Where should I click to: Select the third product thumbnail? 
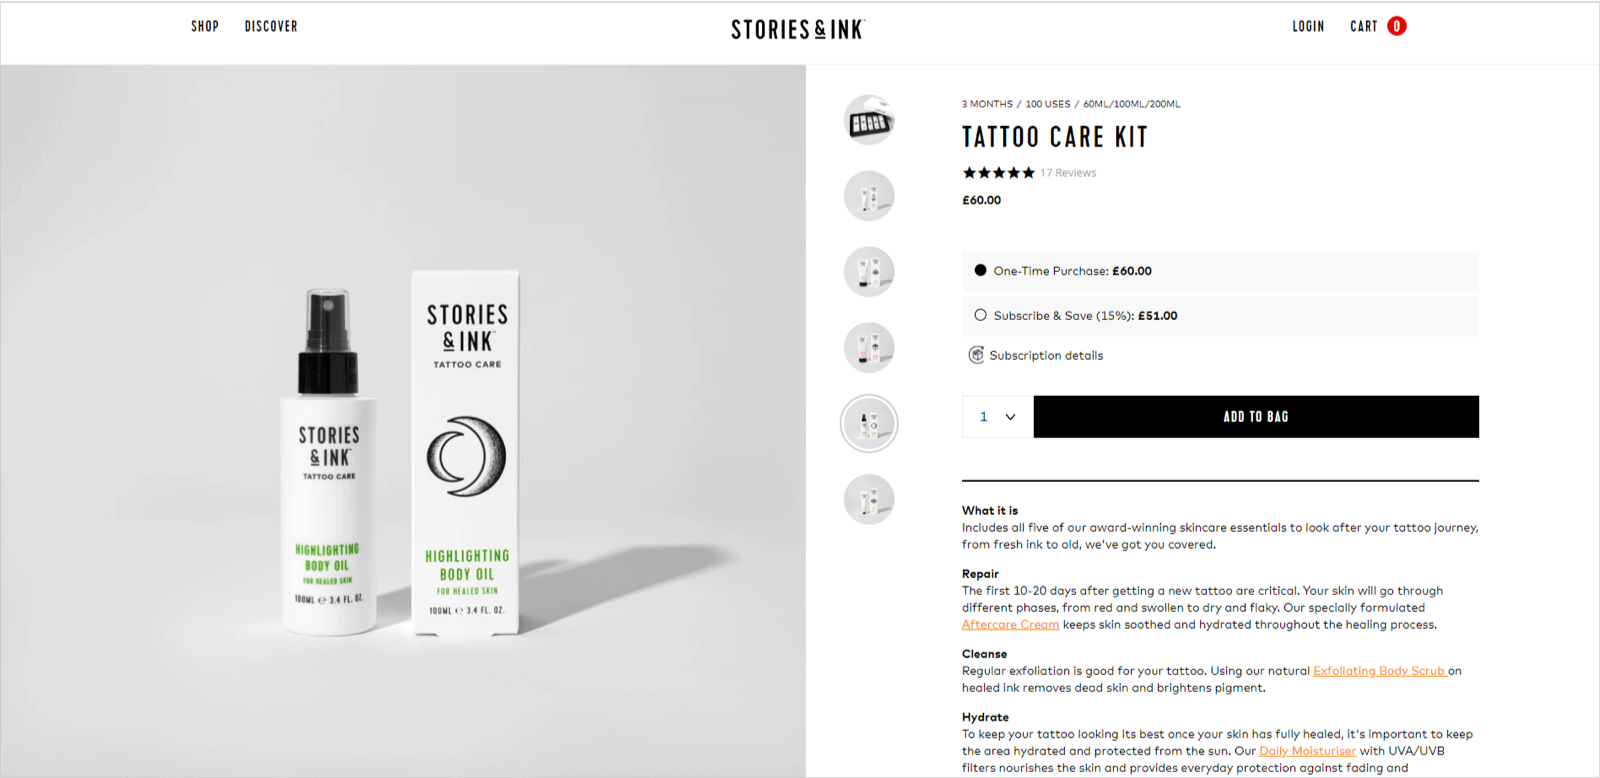pyautogui.click(x=869, y=272)
